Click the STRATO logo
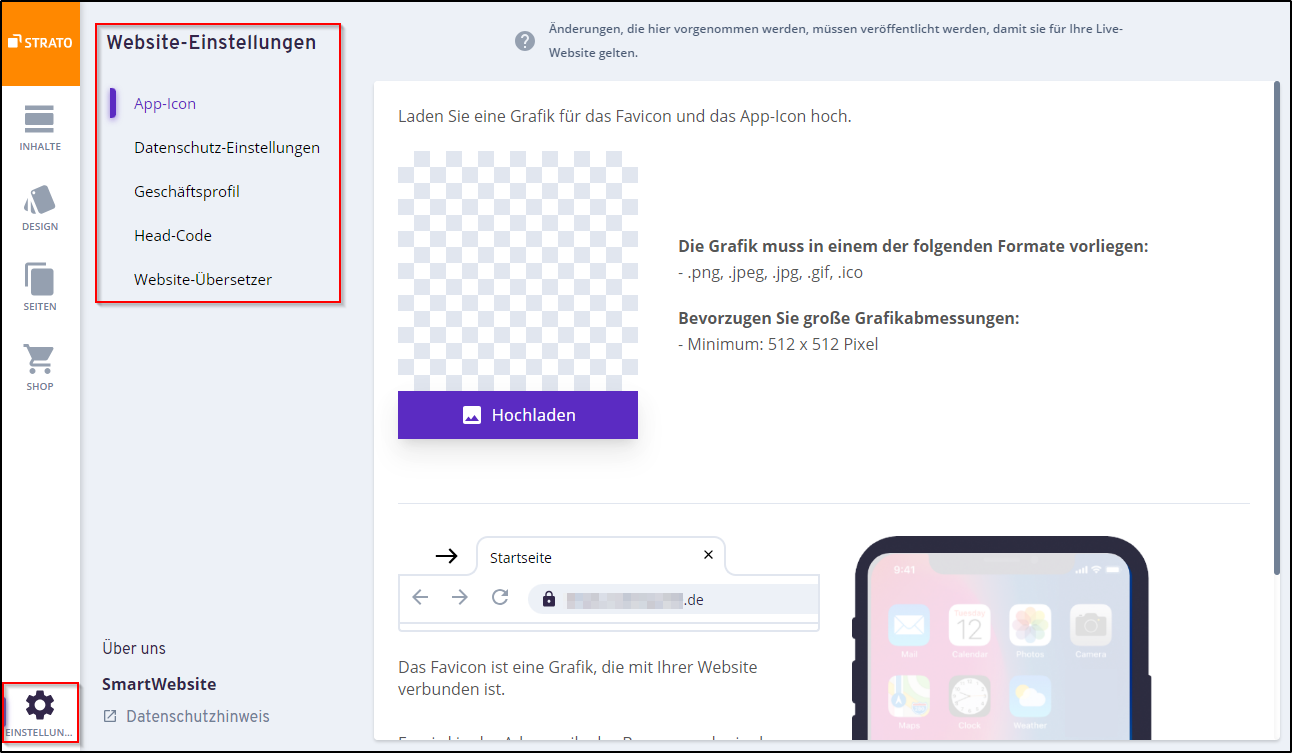 pyautogui.click(x=40, y=42)
